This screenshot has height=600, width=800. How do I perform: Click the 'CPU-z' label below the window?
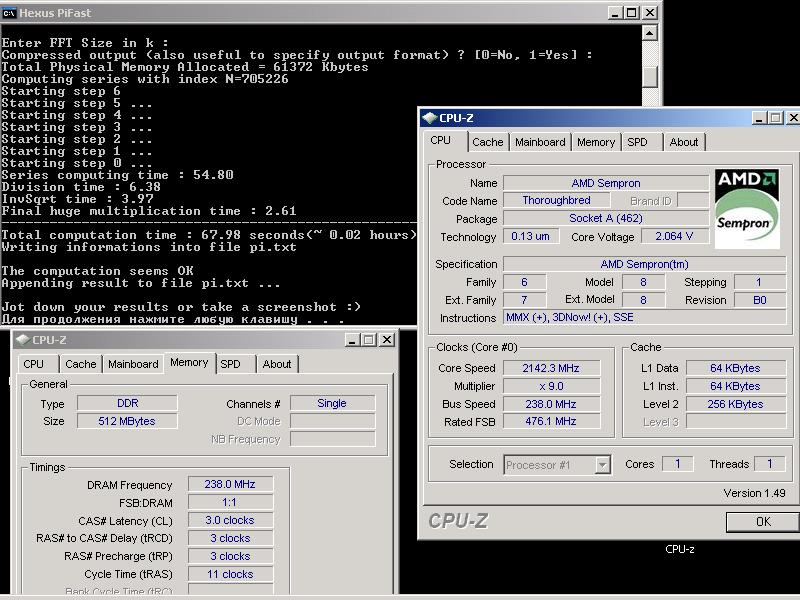[x=680, y=549]
